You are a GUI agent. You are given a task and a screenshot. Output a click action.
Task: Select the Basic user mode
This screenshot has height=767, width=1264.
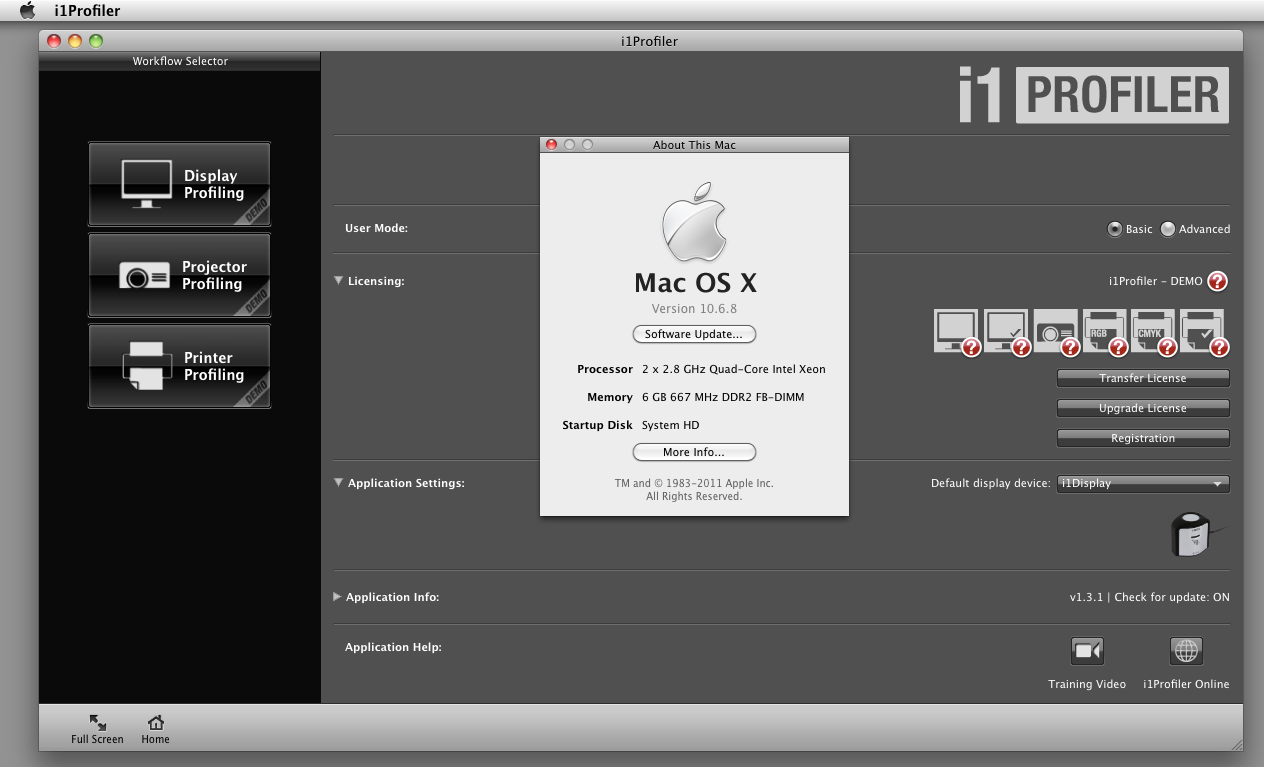pyautogui.click(x=1115, y=229)
